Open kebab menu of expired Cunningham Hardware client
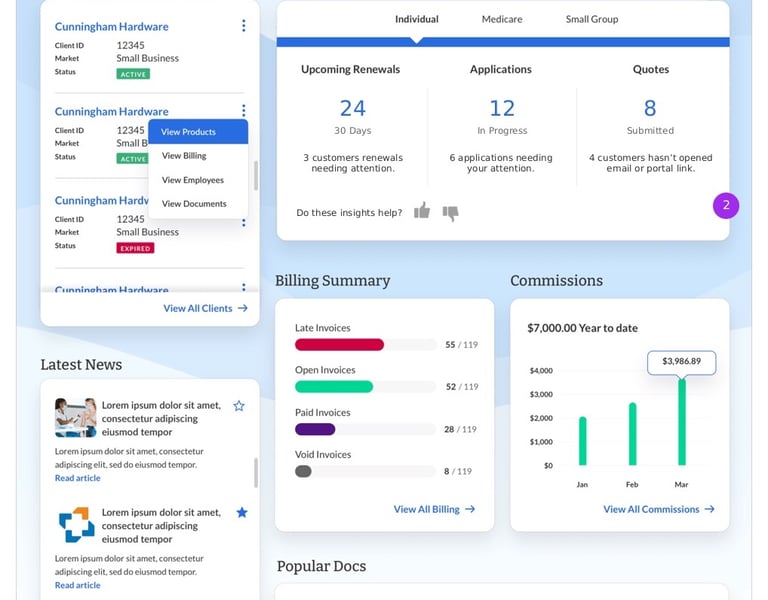 click(243, 223)
